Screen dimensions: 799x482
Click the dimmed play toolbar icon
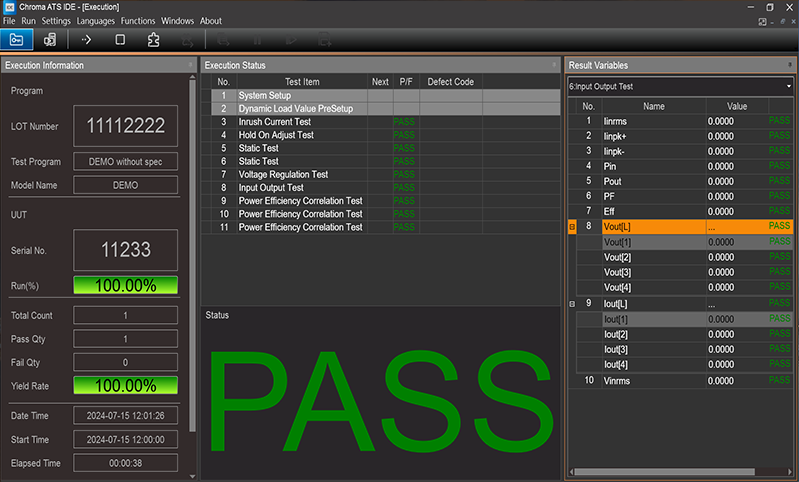291,40
